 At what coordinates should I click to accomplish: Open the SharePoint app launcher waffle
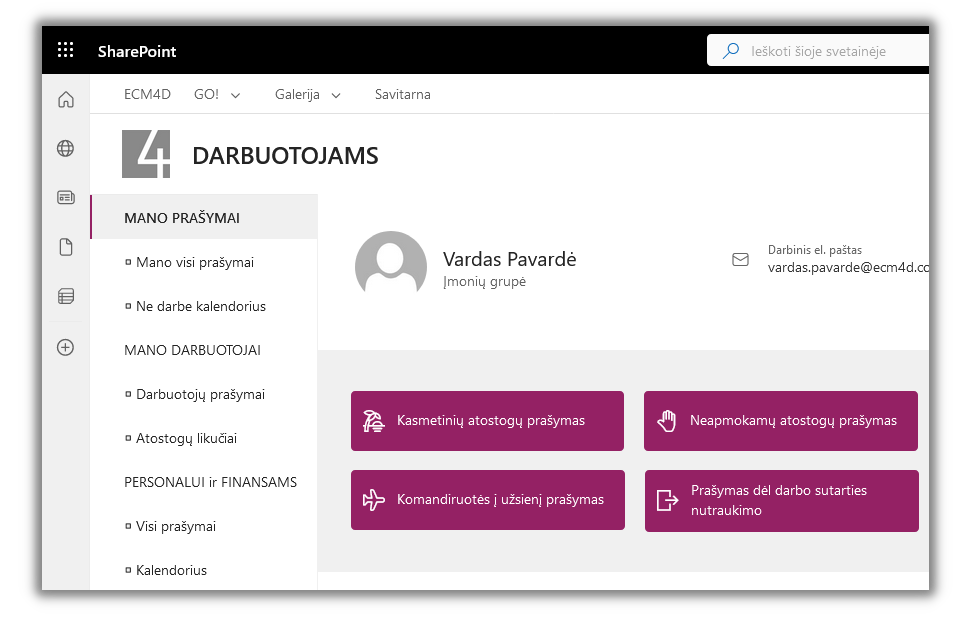pos(66,50)
